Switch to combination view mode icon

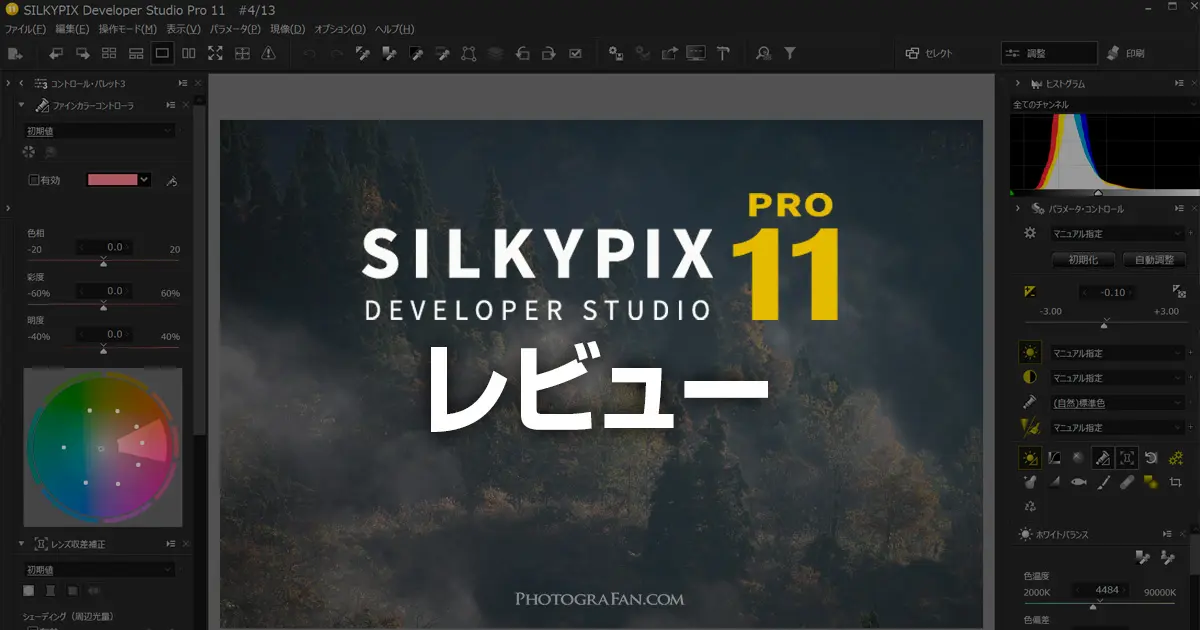(x=136, y=53)
